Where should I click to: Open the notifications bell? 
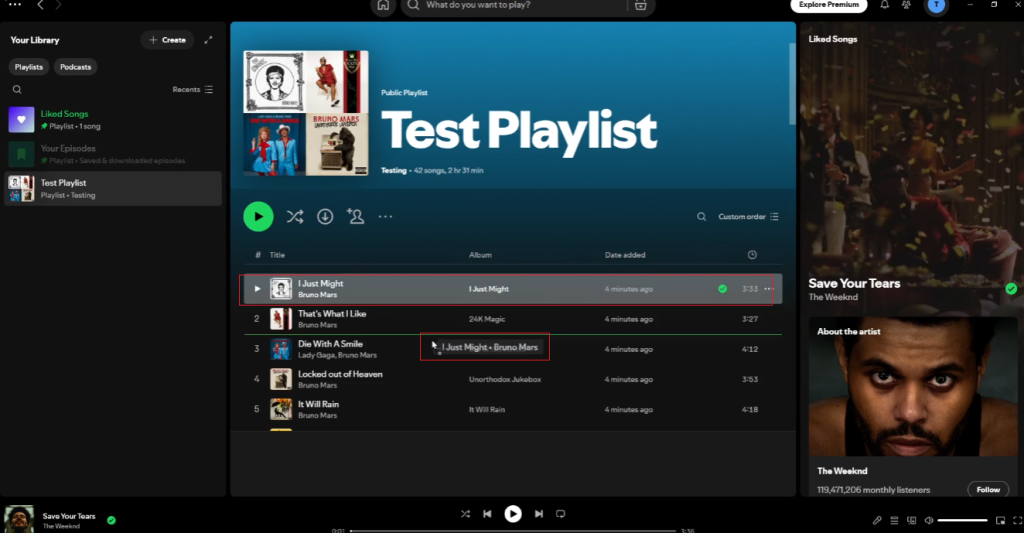click(884, 5)
